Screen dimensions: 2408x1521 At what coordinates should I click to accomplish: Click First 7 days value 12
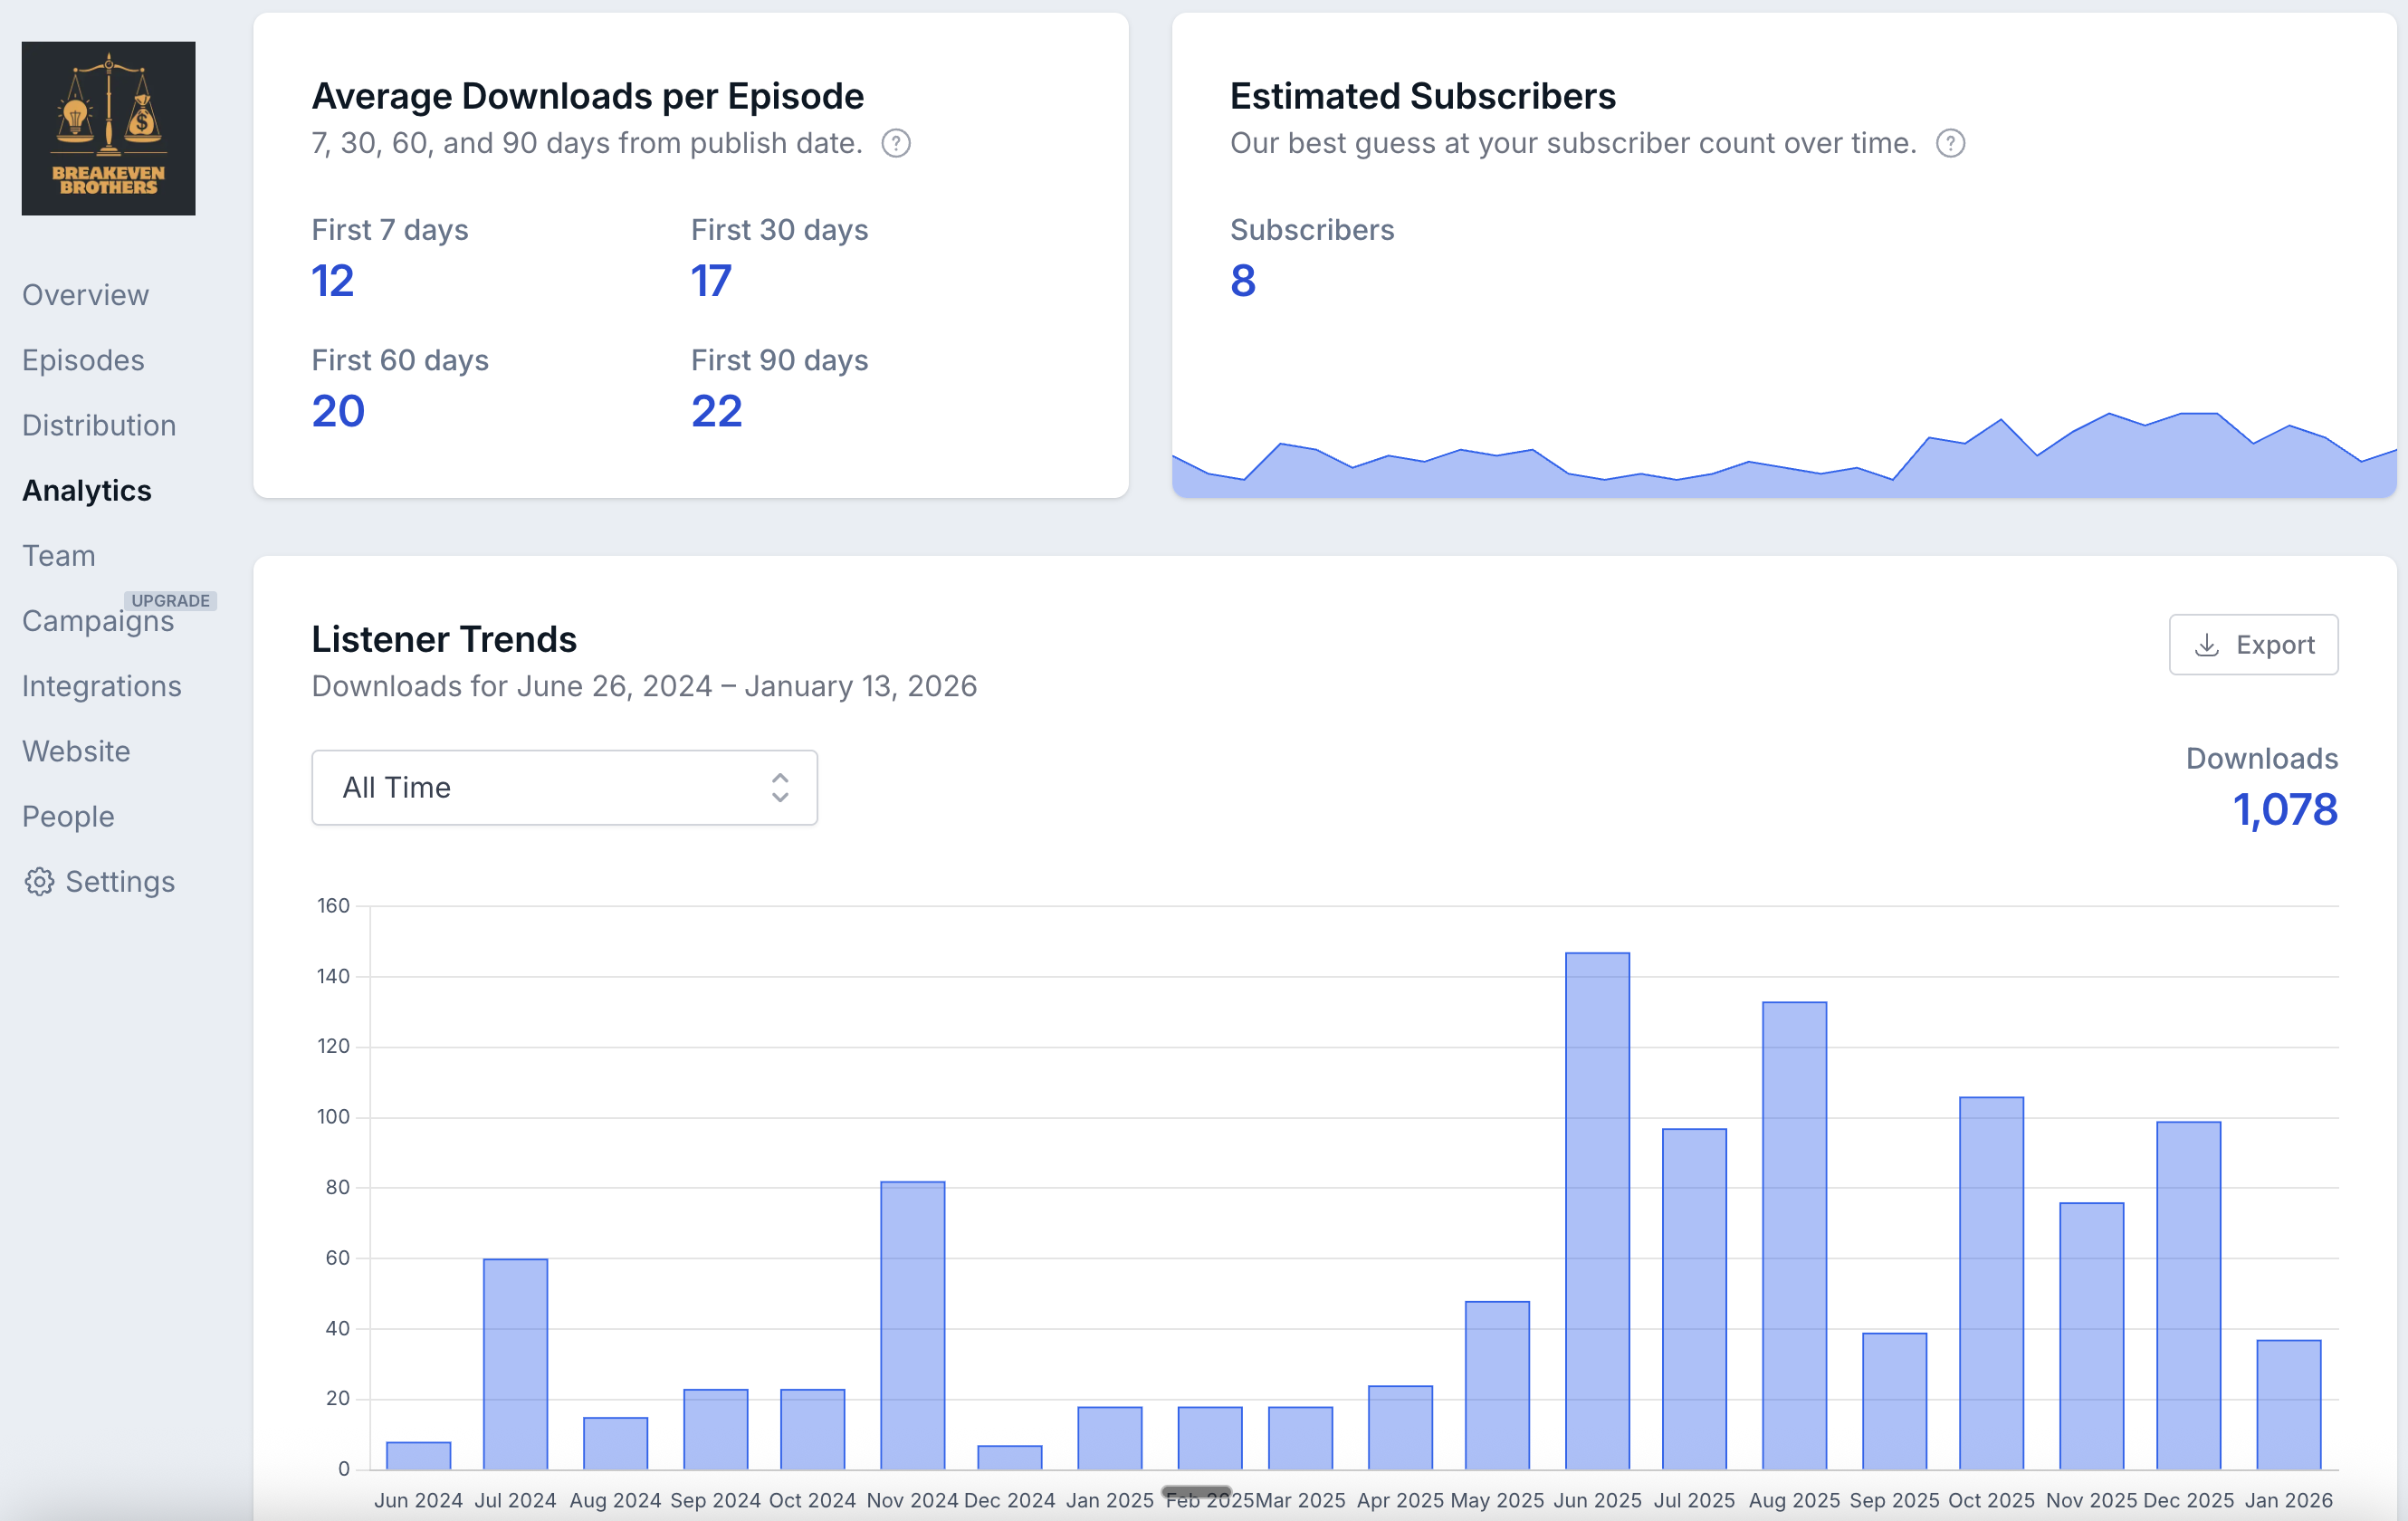tap(332, 281)
